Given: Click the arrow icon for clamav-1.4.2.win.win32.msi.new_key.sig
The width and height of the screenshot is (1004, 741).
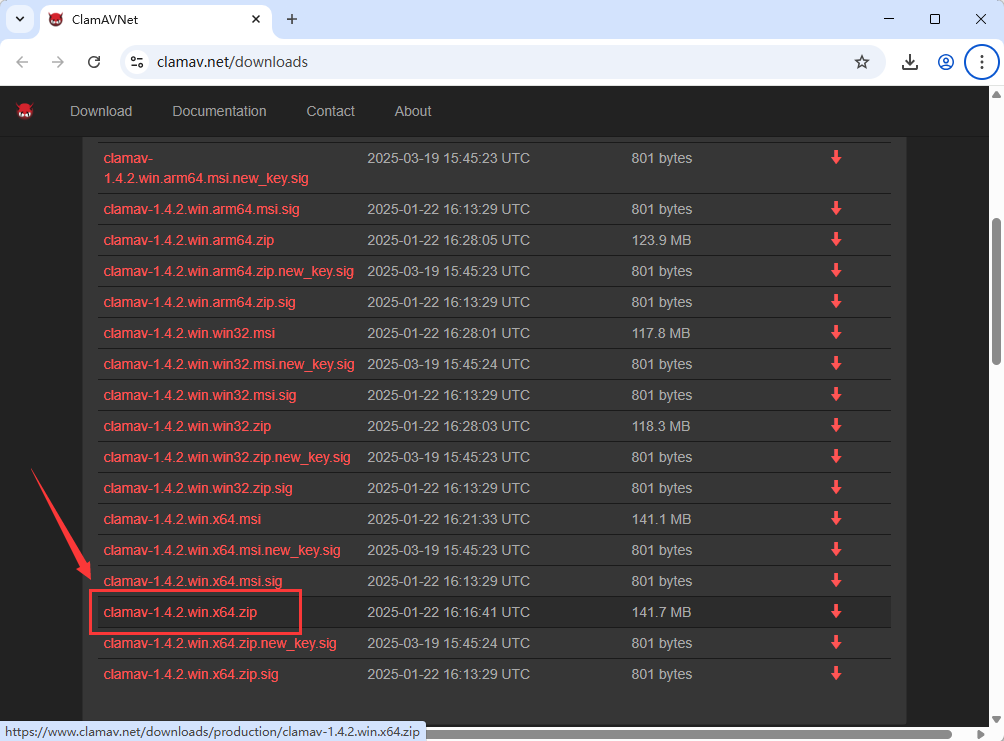Looking at the screenshot, I should coord(836,364).
